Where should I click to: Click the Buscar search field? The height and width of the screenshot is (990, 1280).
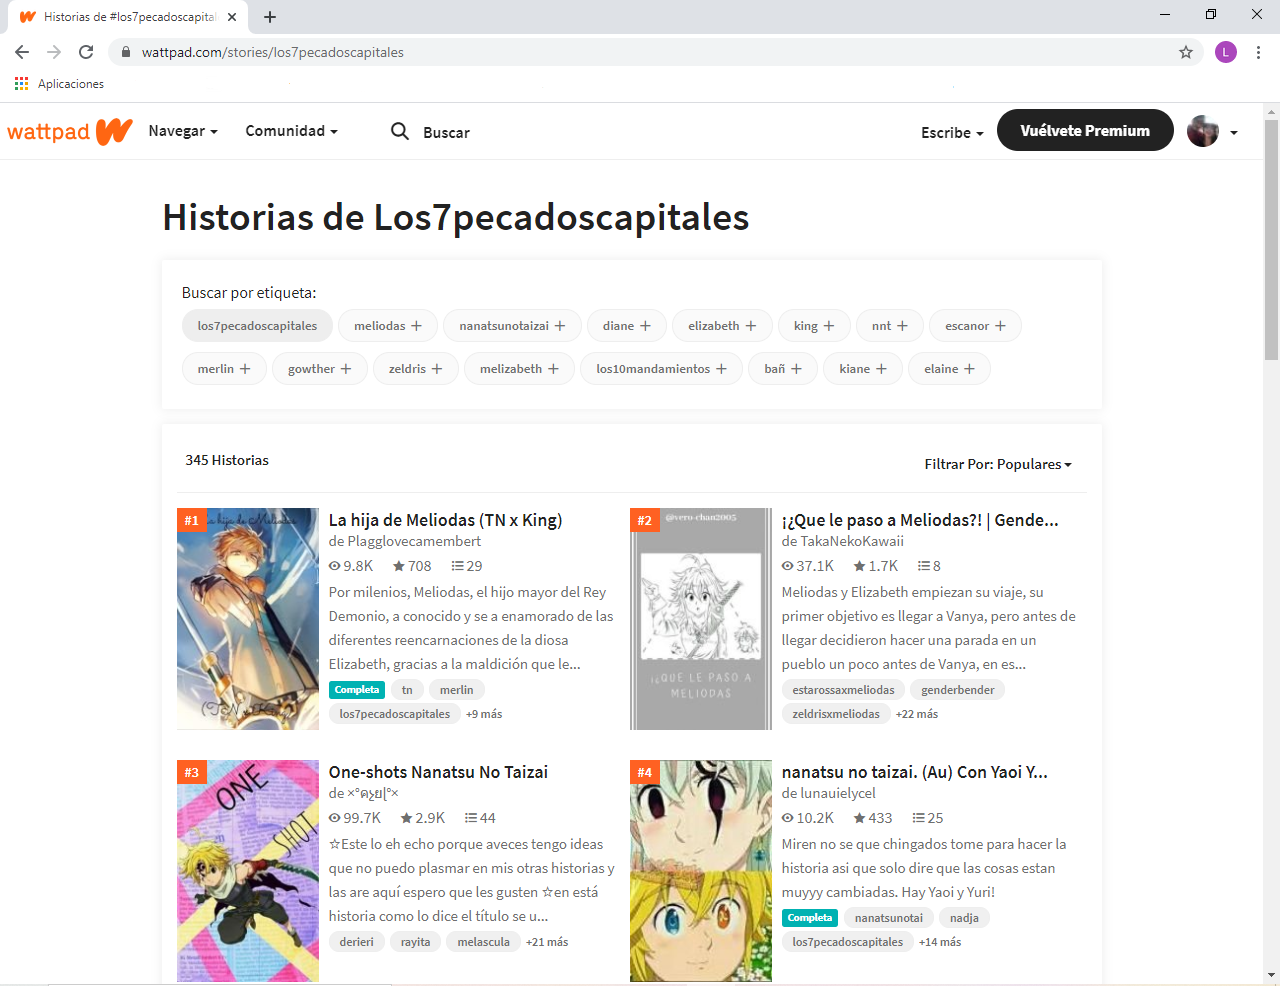pos(446,132)
